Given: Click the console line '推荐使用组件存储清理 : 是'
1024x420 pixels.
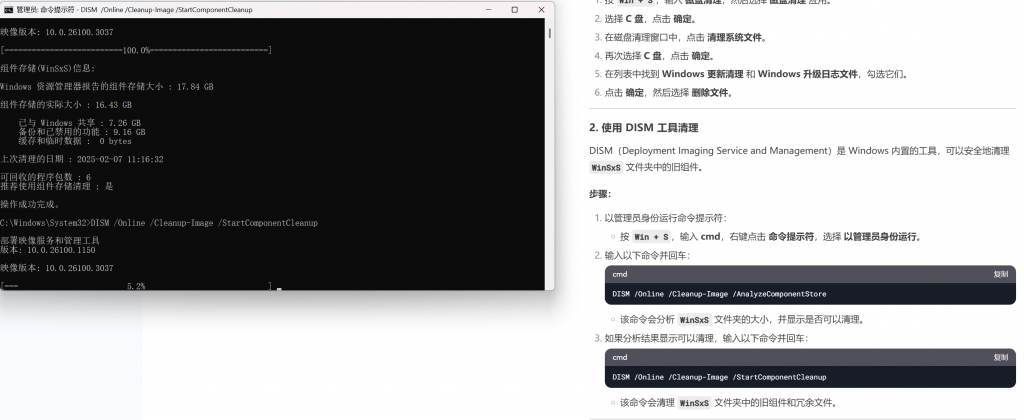Looking at the screenshot, I should (57, 186).
